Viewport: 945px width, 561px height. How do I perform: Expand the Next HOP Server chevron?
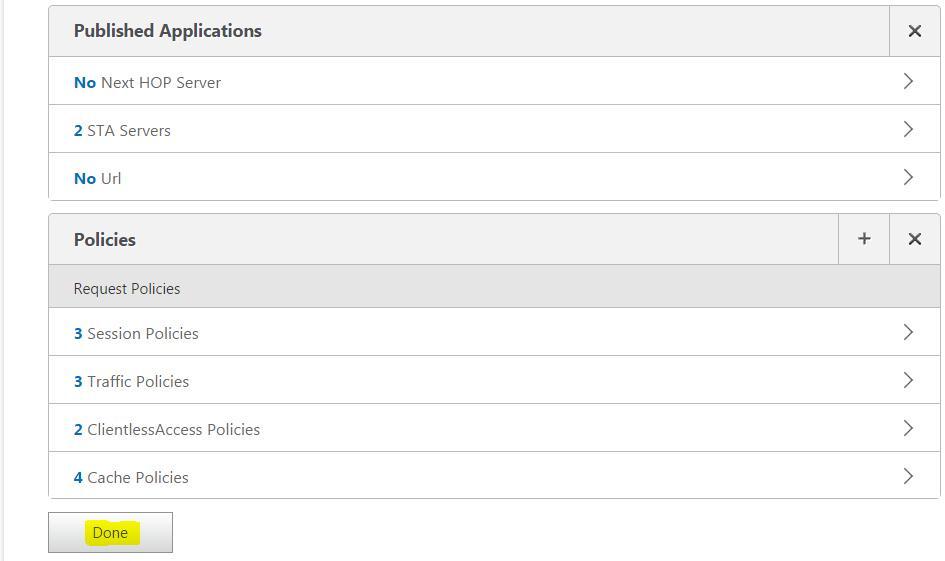pyautogui.click(x=908, y=81)
